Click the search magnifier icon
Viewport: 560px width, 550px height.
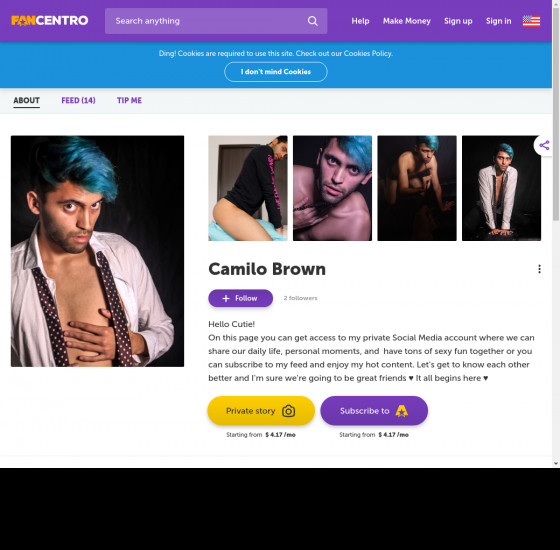(x=312, y=21)
